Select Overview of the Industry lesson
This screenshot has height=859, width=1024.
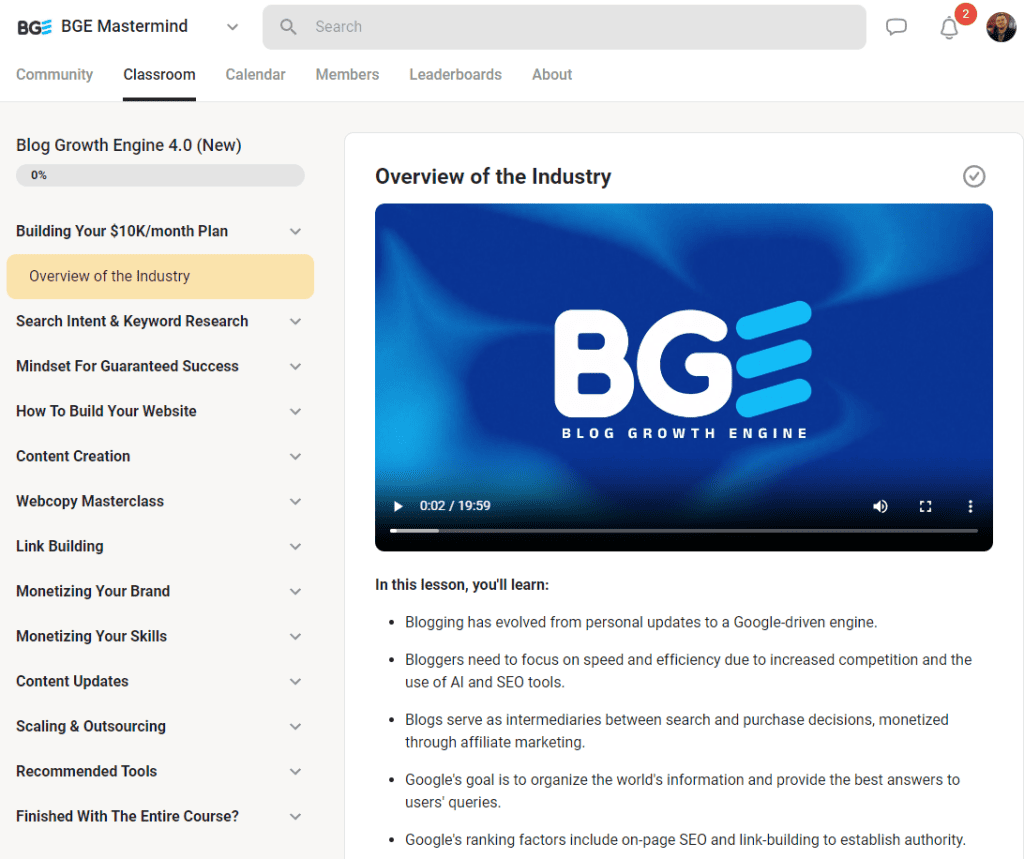(x=160, y=276)
